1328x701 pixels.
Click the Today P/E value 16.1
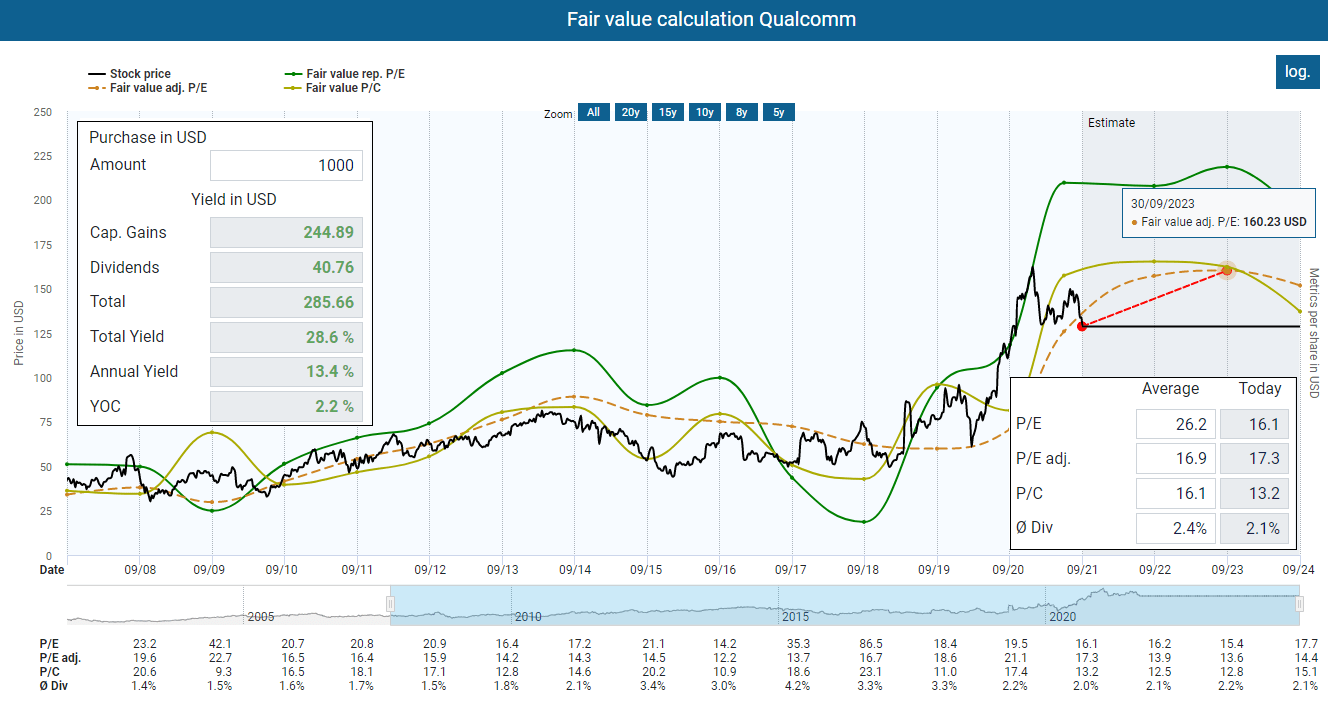click(1254, 424)
